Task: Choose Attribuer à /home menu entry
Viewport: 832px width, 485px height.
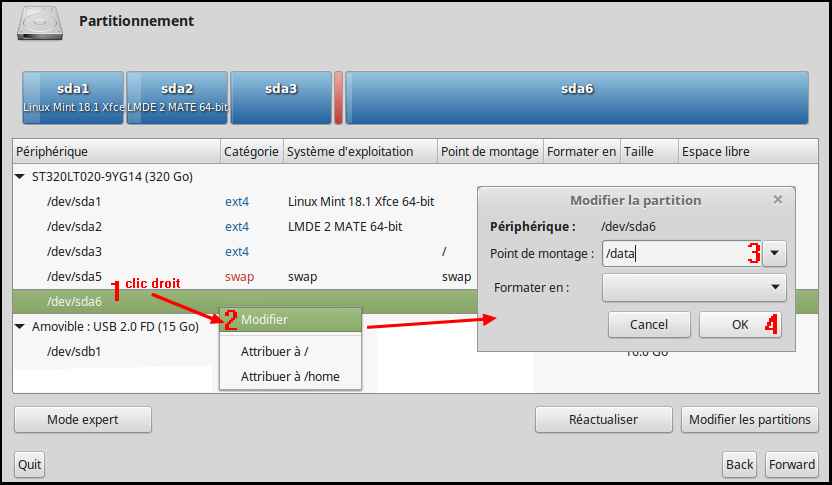Action: [290, 376]
